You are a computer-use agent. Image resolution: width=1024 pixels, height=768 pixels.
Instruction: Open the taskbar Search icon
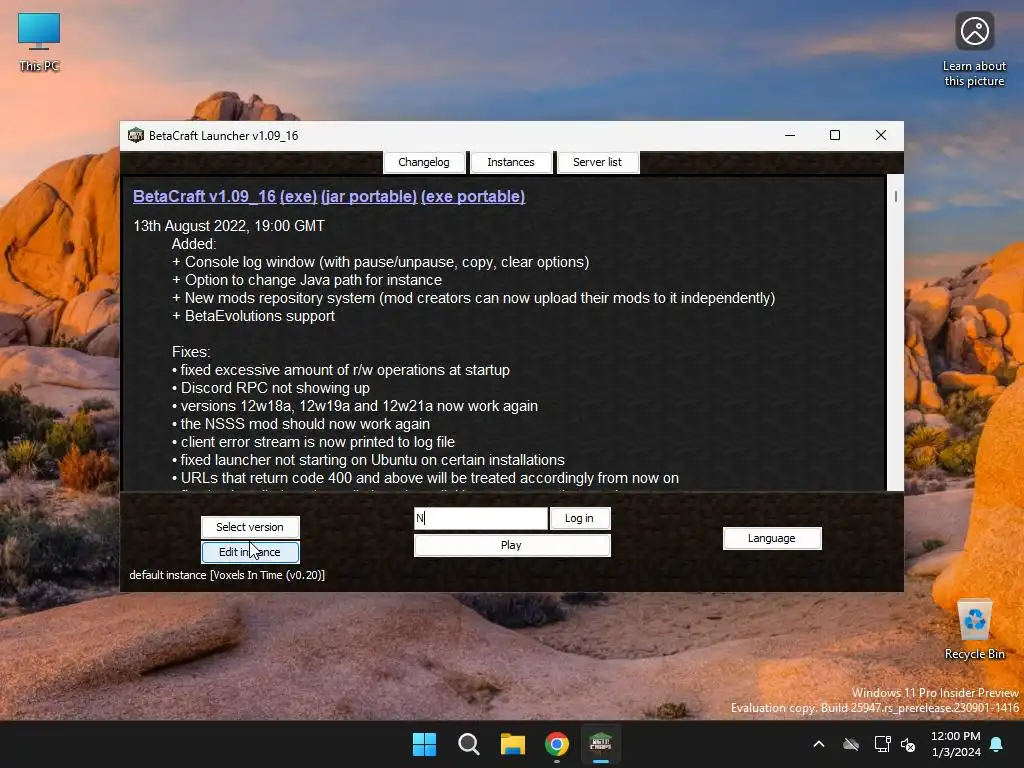pyautogui.click(x=469, y=744)
